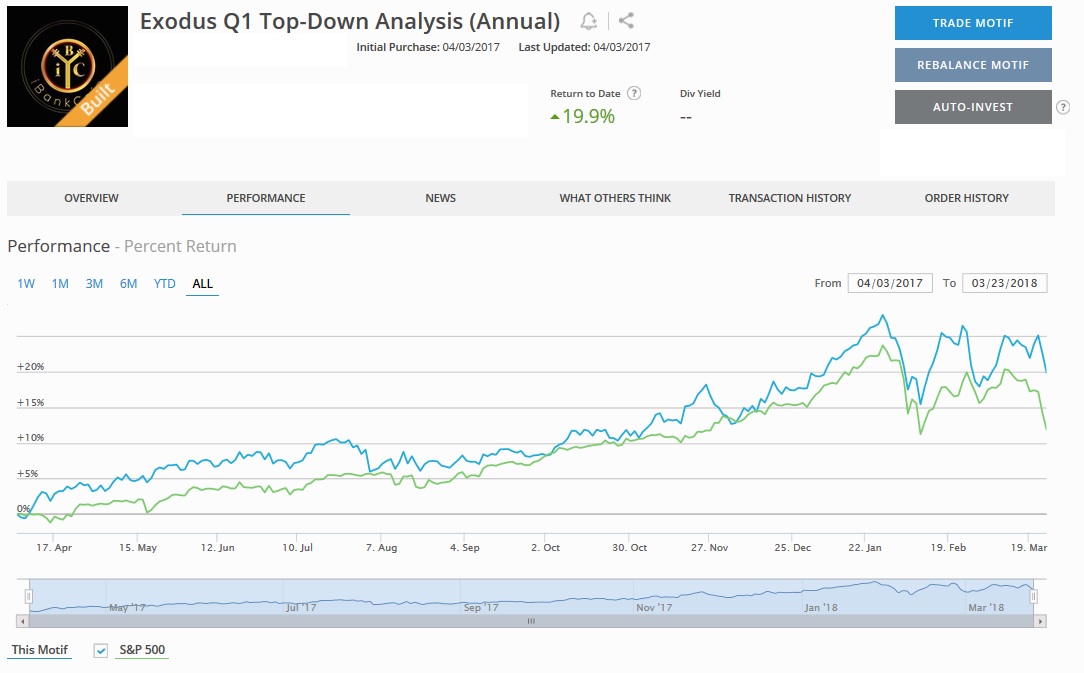Open the Return to Date help icon

click(x=634, y=93)
